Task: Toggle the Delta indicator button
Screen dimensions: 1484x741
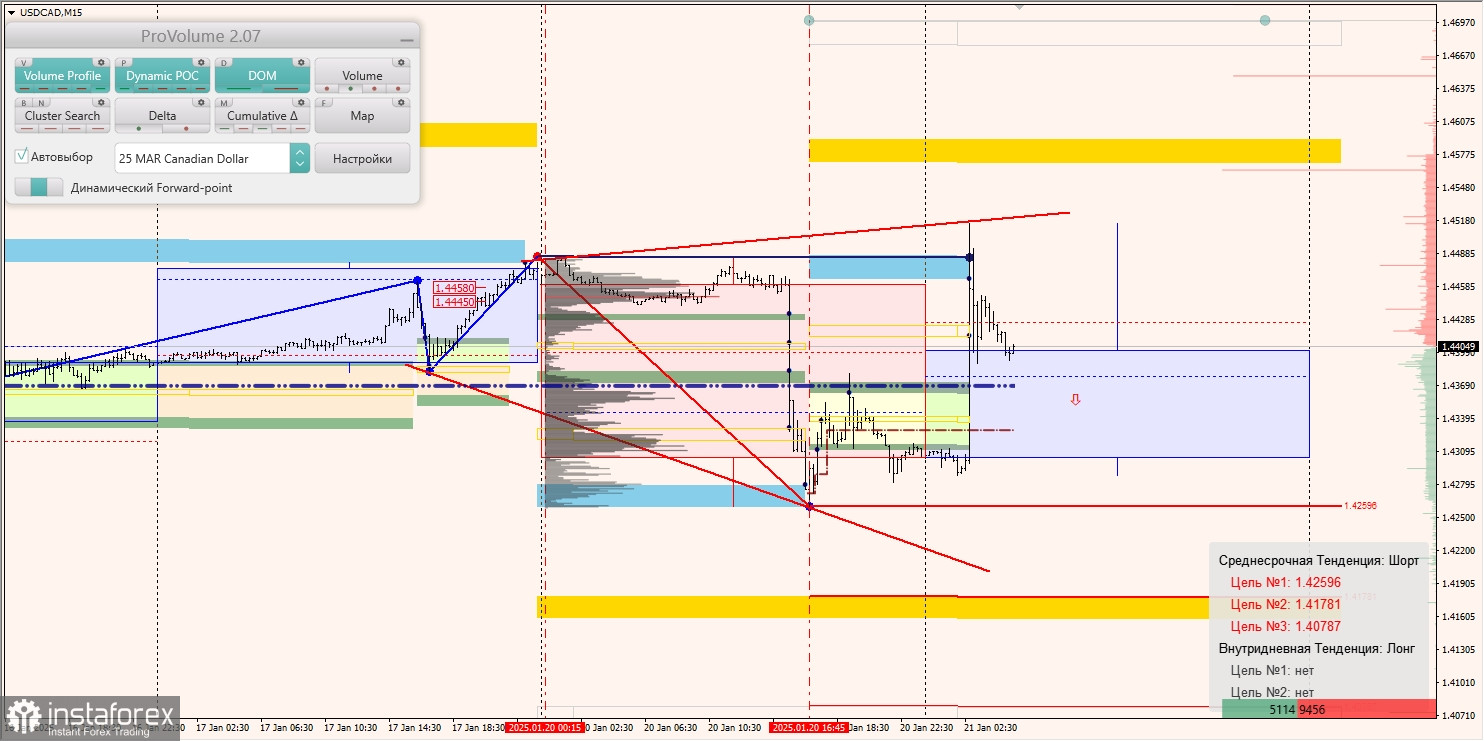Action: point(162,116)
